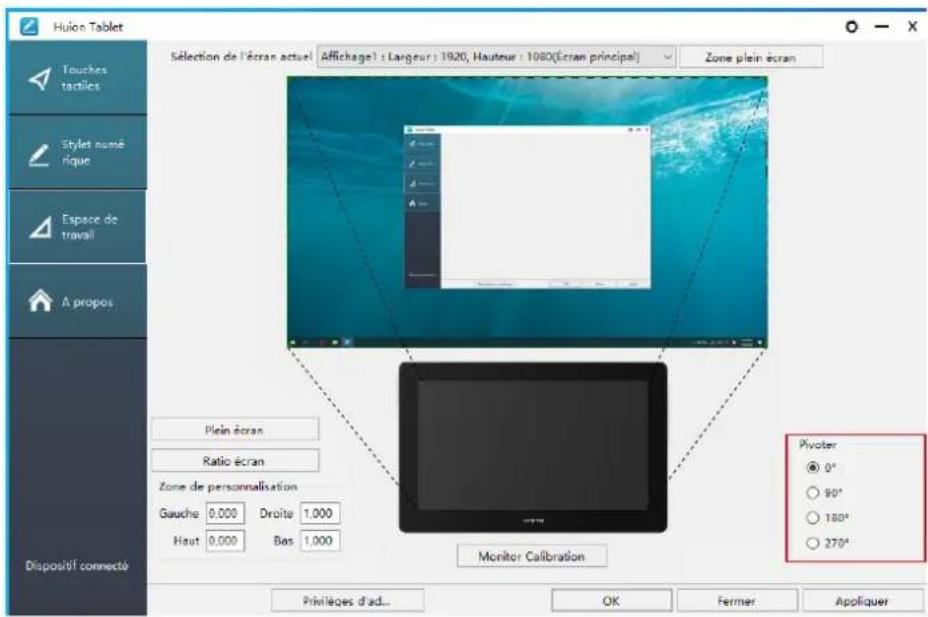928x617 pixels.
Task: Click the Pivoter group label
Action: tap(817, 444)
